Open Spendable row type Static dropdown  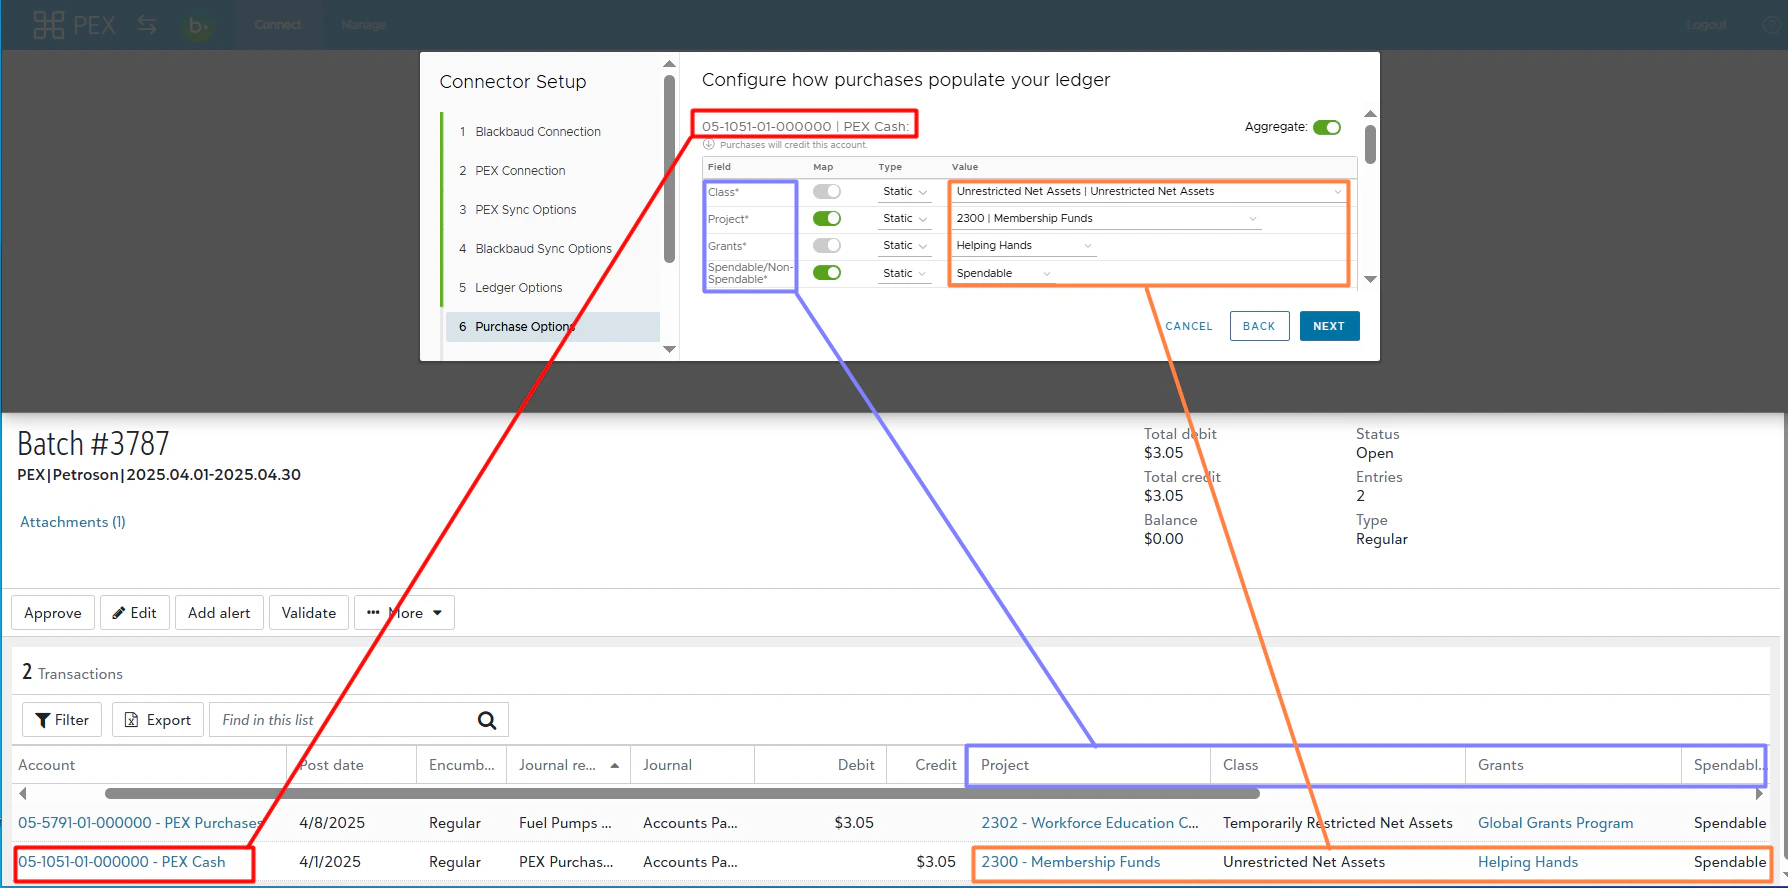(905, 273)
